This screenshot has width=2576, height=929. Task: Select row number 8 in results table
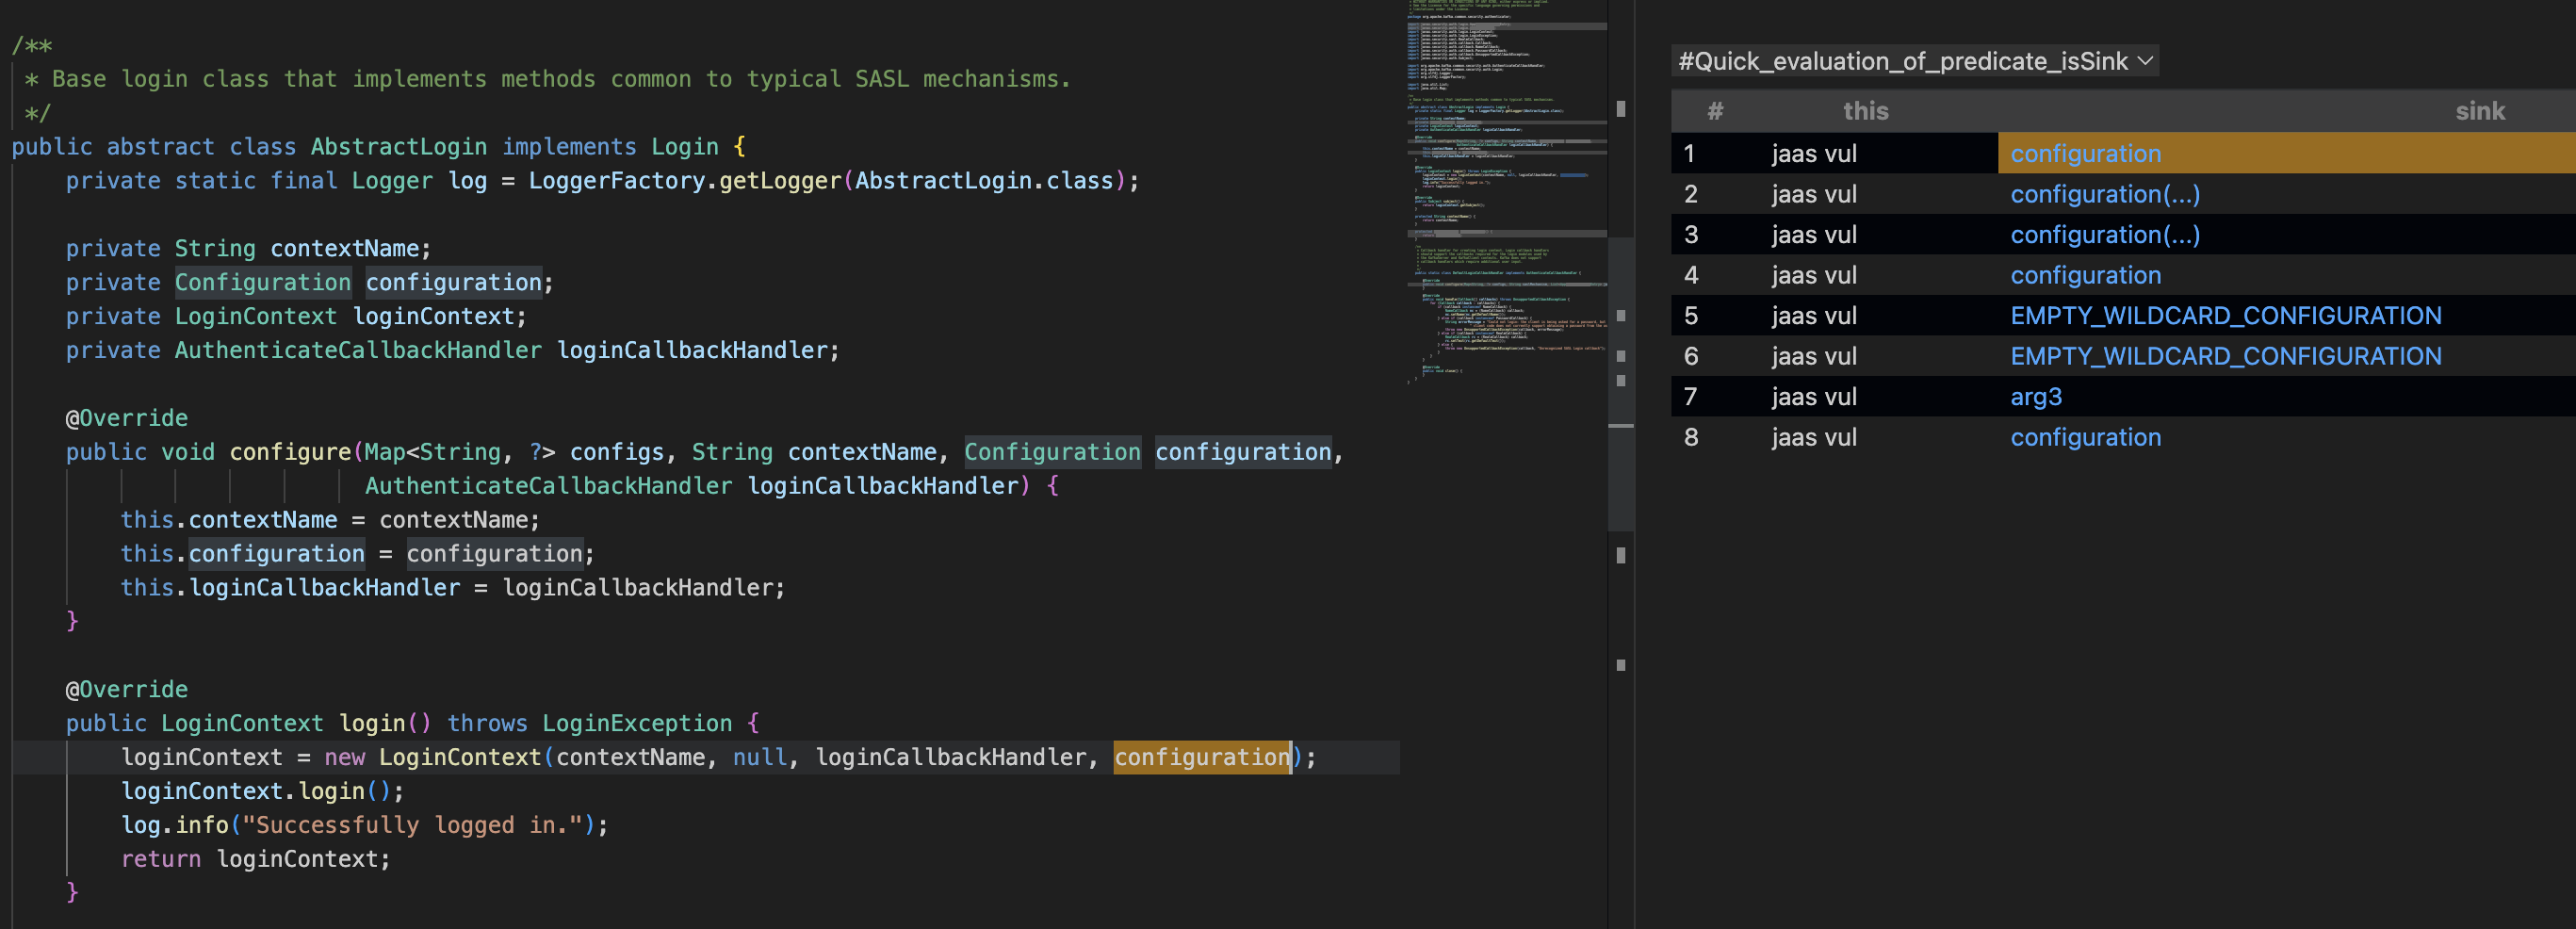(x=1691, y=437)
